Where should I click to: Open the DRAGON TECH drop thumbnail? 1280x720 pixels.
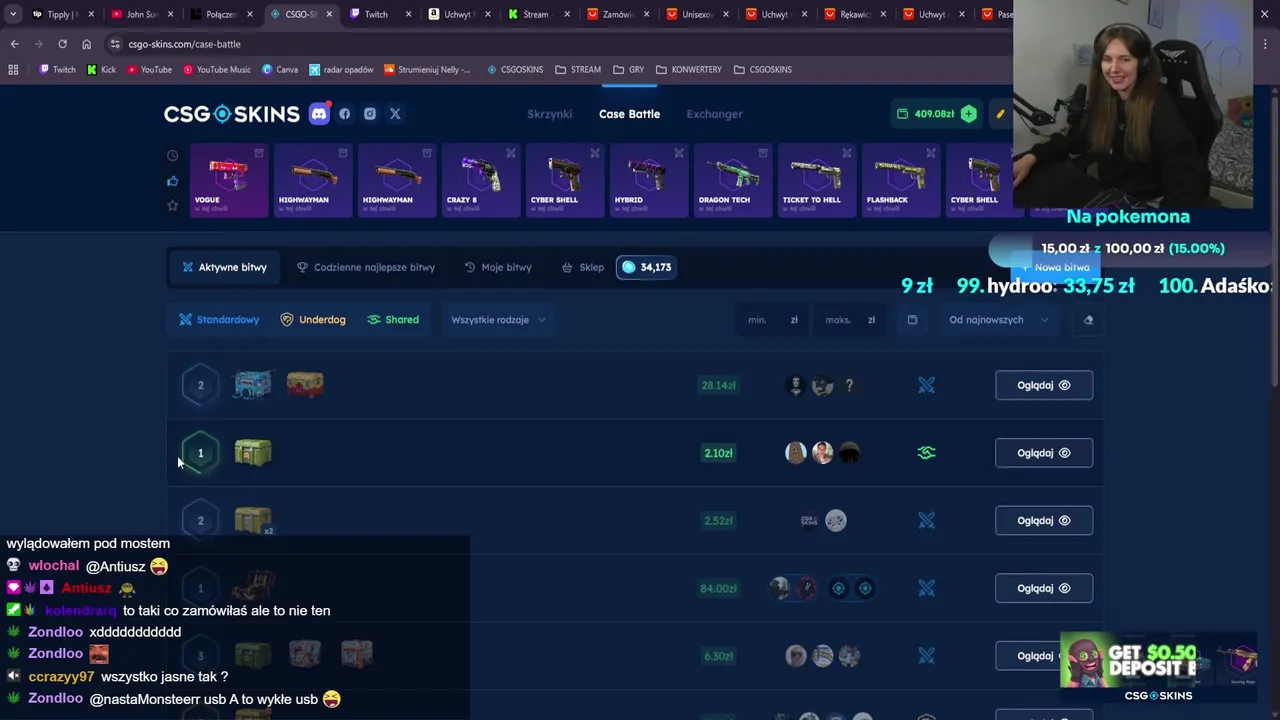(x=733, y=181)
